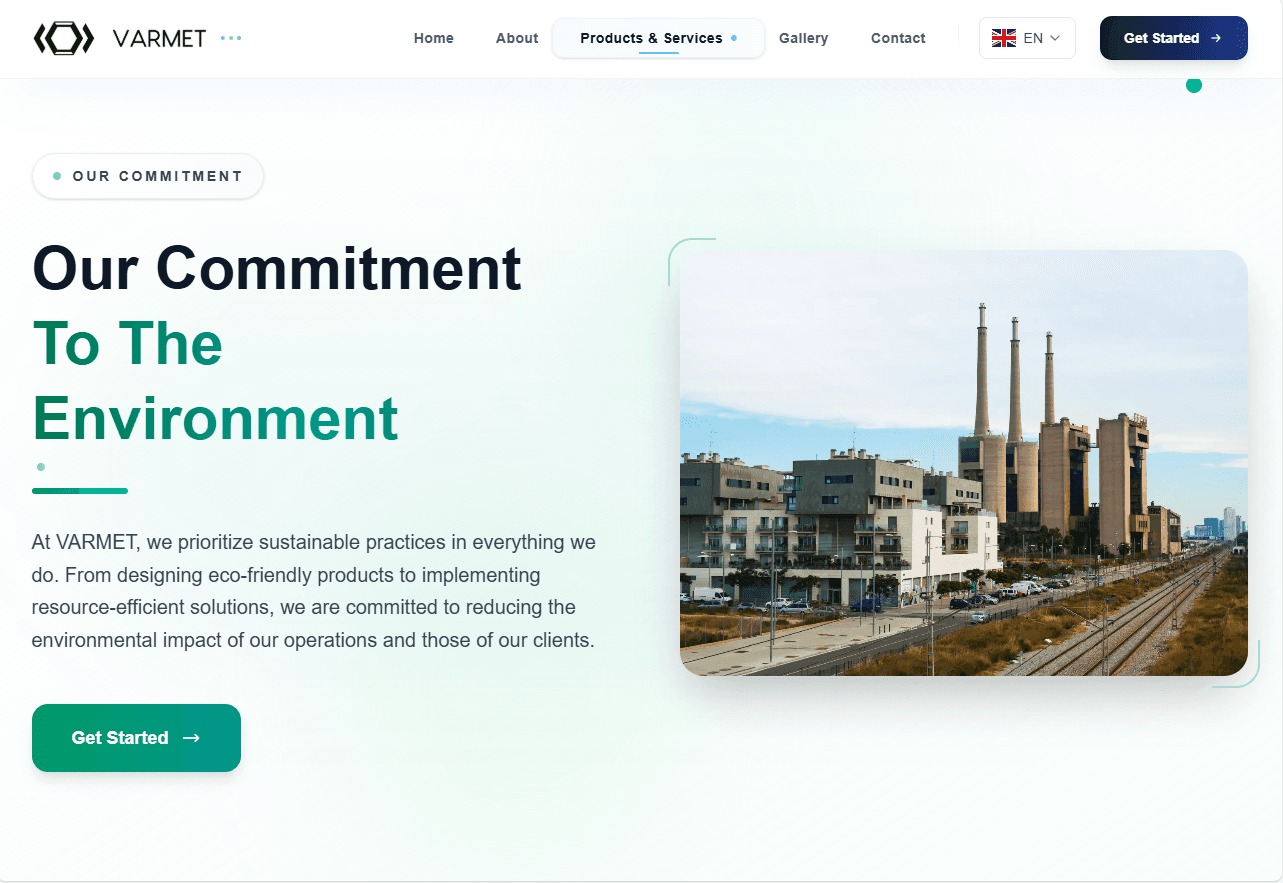Open the Gallery nav link

(803, 38)
